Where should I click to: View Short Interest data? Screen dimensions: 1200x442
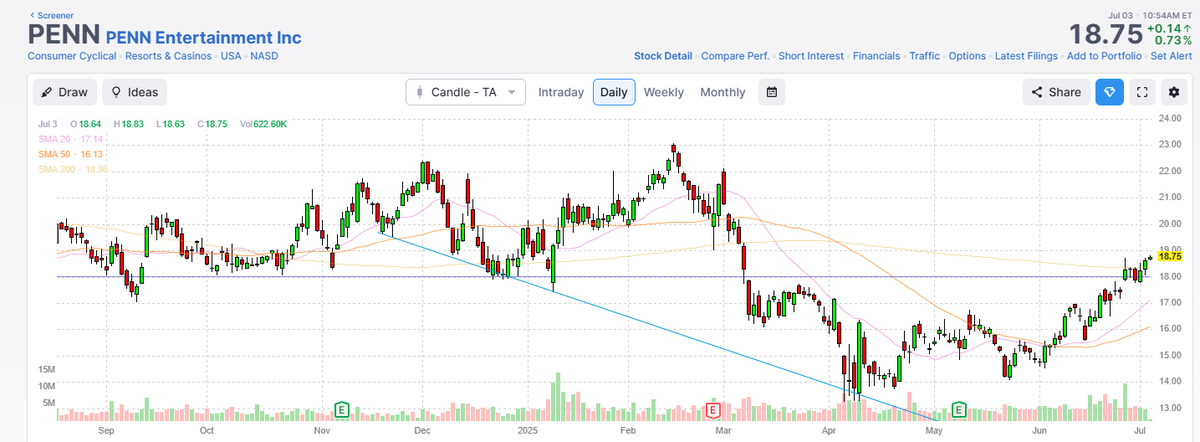point(812,56)
